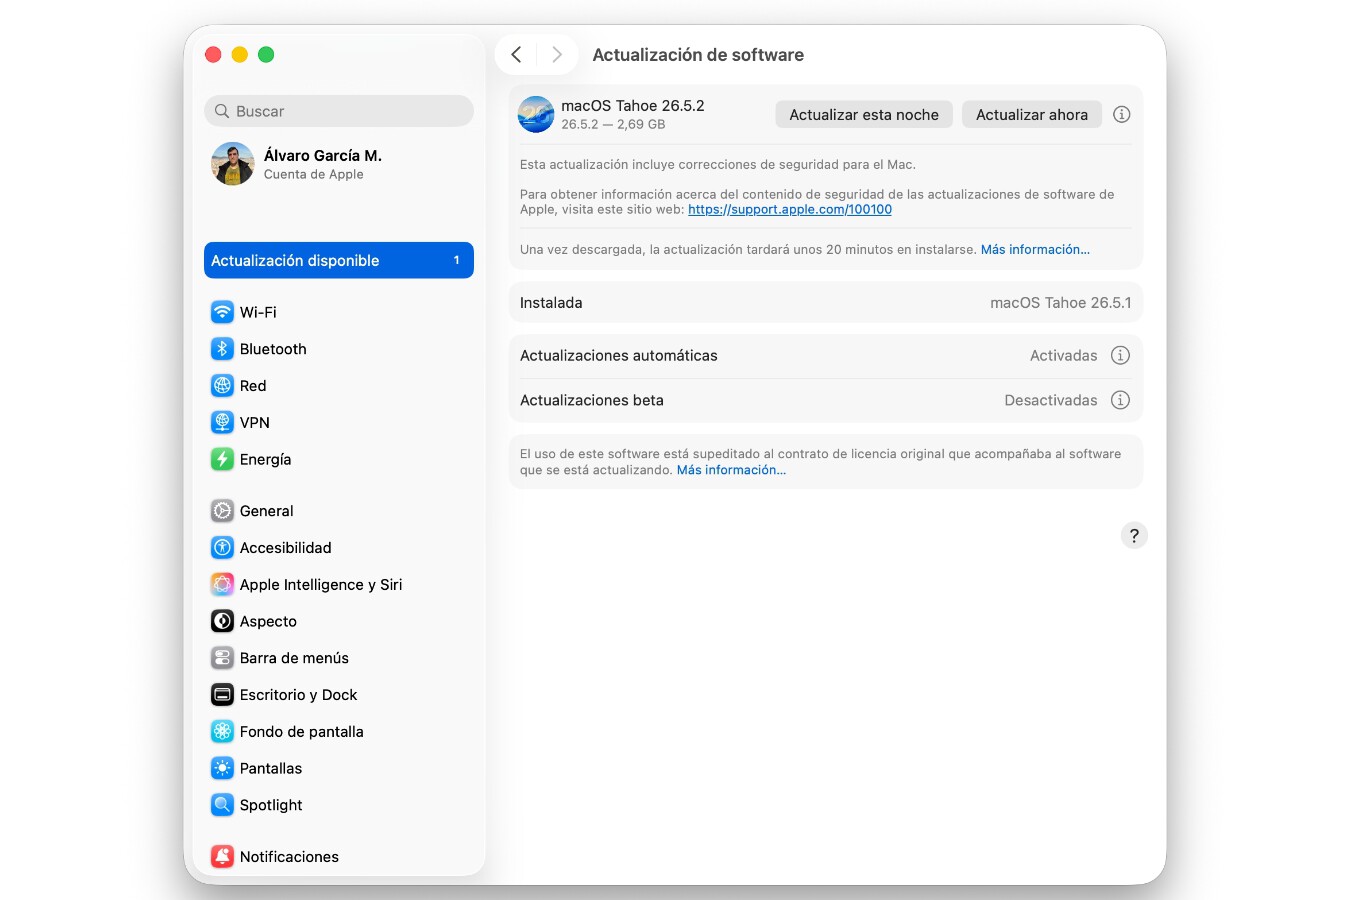
Task: Click Actualizaciones beta label
Action: tap(592, 400)
